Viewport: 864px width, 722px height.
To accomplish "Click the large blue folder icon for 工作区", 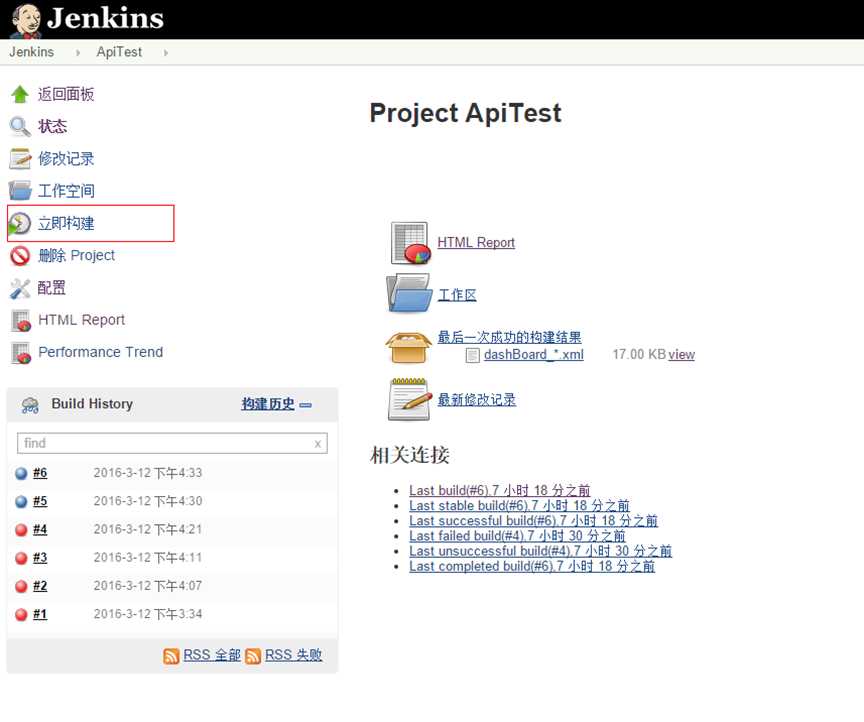I will [x=408, y=293].
